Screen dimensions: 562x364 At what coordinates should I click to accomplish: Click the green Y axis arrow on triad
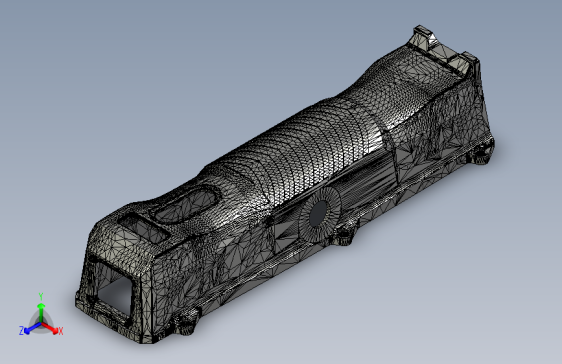(x=41, y=312)
